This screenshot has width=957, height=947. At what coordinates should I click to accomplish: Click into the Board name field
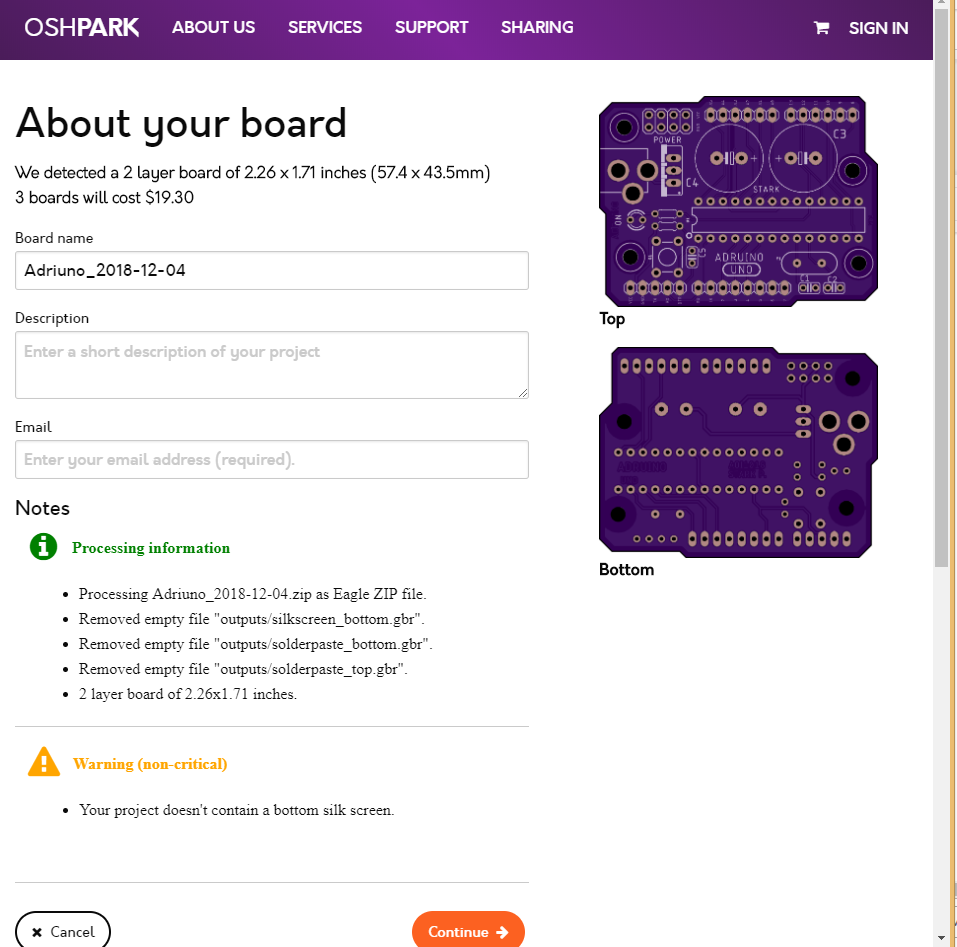tap(271, 270)
